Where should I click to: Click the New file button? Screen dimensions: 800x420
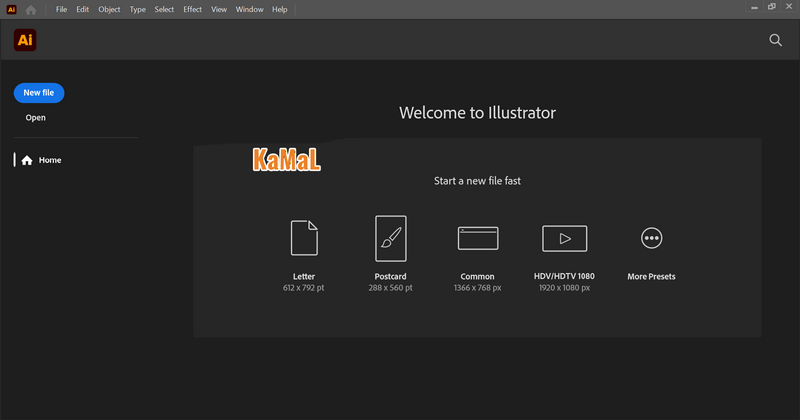[39, 93]
